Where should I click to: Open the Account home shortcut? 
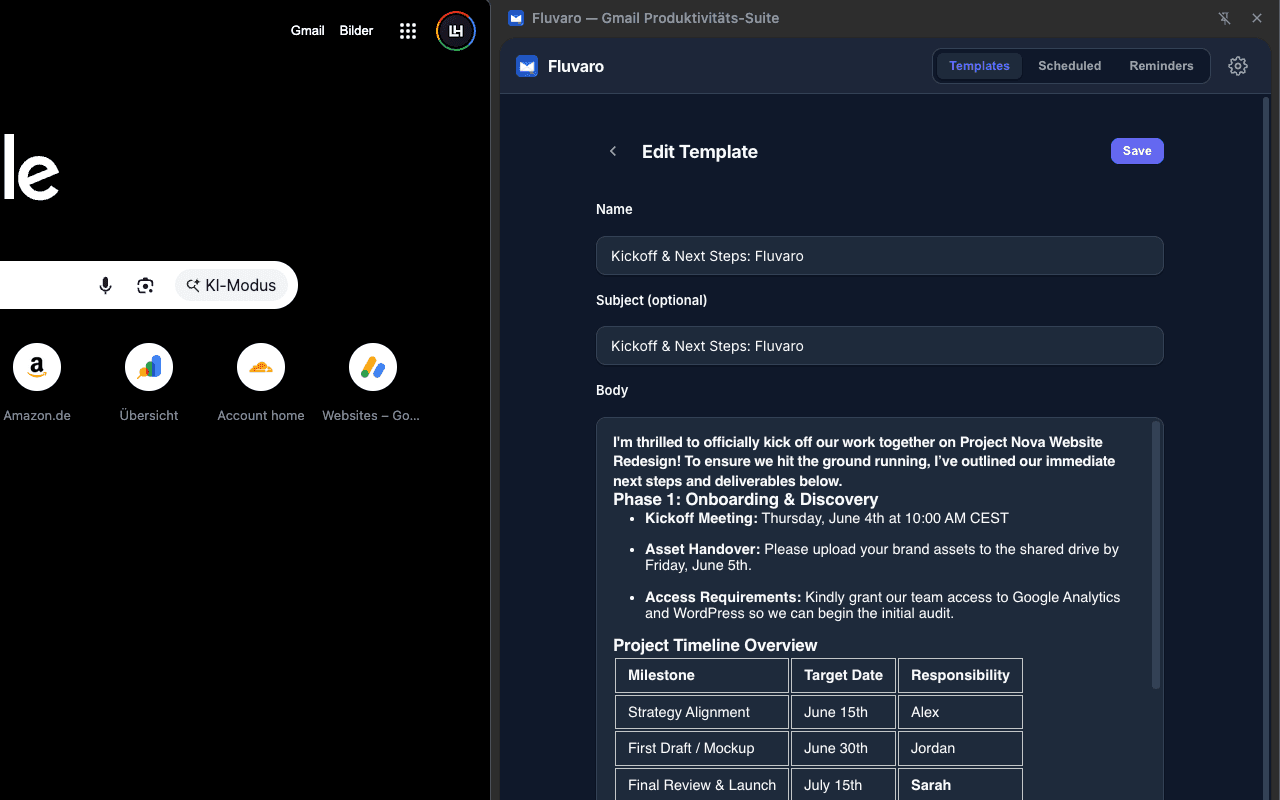(261, 383)
